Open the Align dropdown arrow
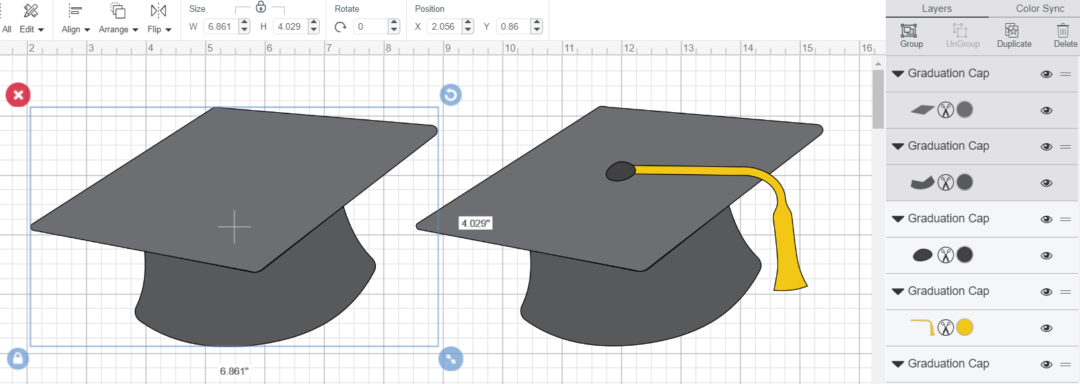Image resolution: width=1080 pixels, height=384 pixels. coord(87,30)
